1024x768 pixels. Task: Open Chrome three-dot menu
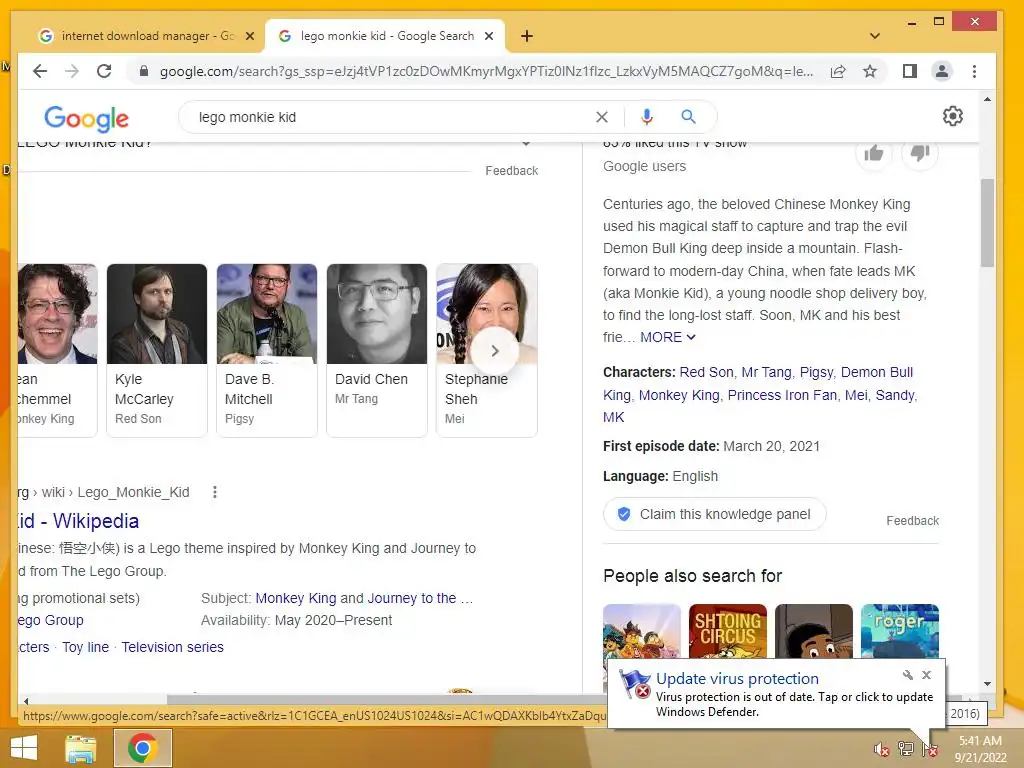(974, 71)
